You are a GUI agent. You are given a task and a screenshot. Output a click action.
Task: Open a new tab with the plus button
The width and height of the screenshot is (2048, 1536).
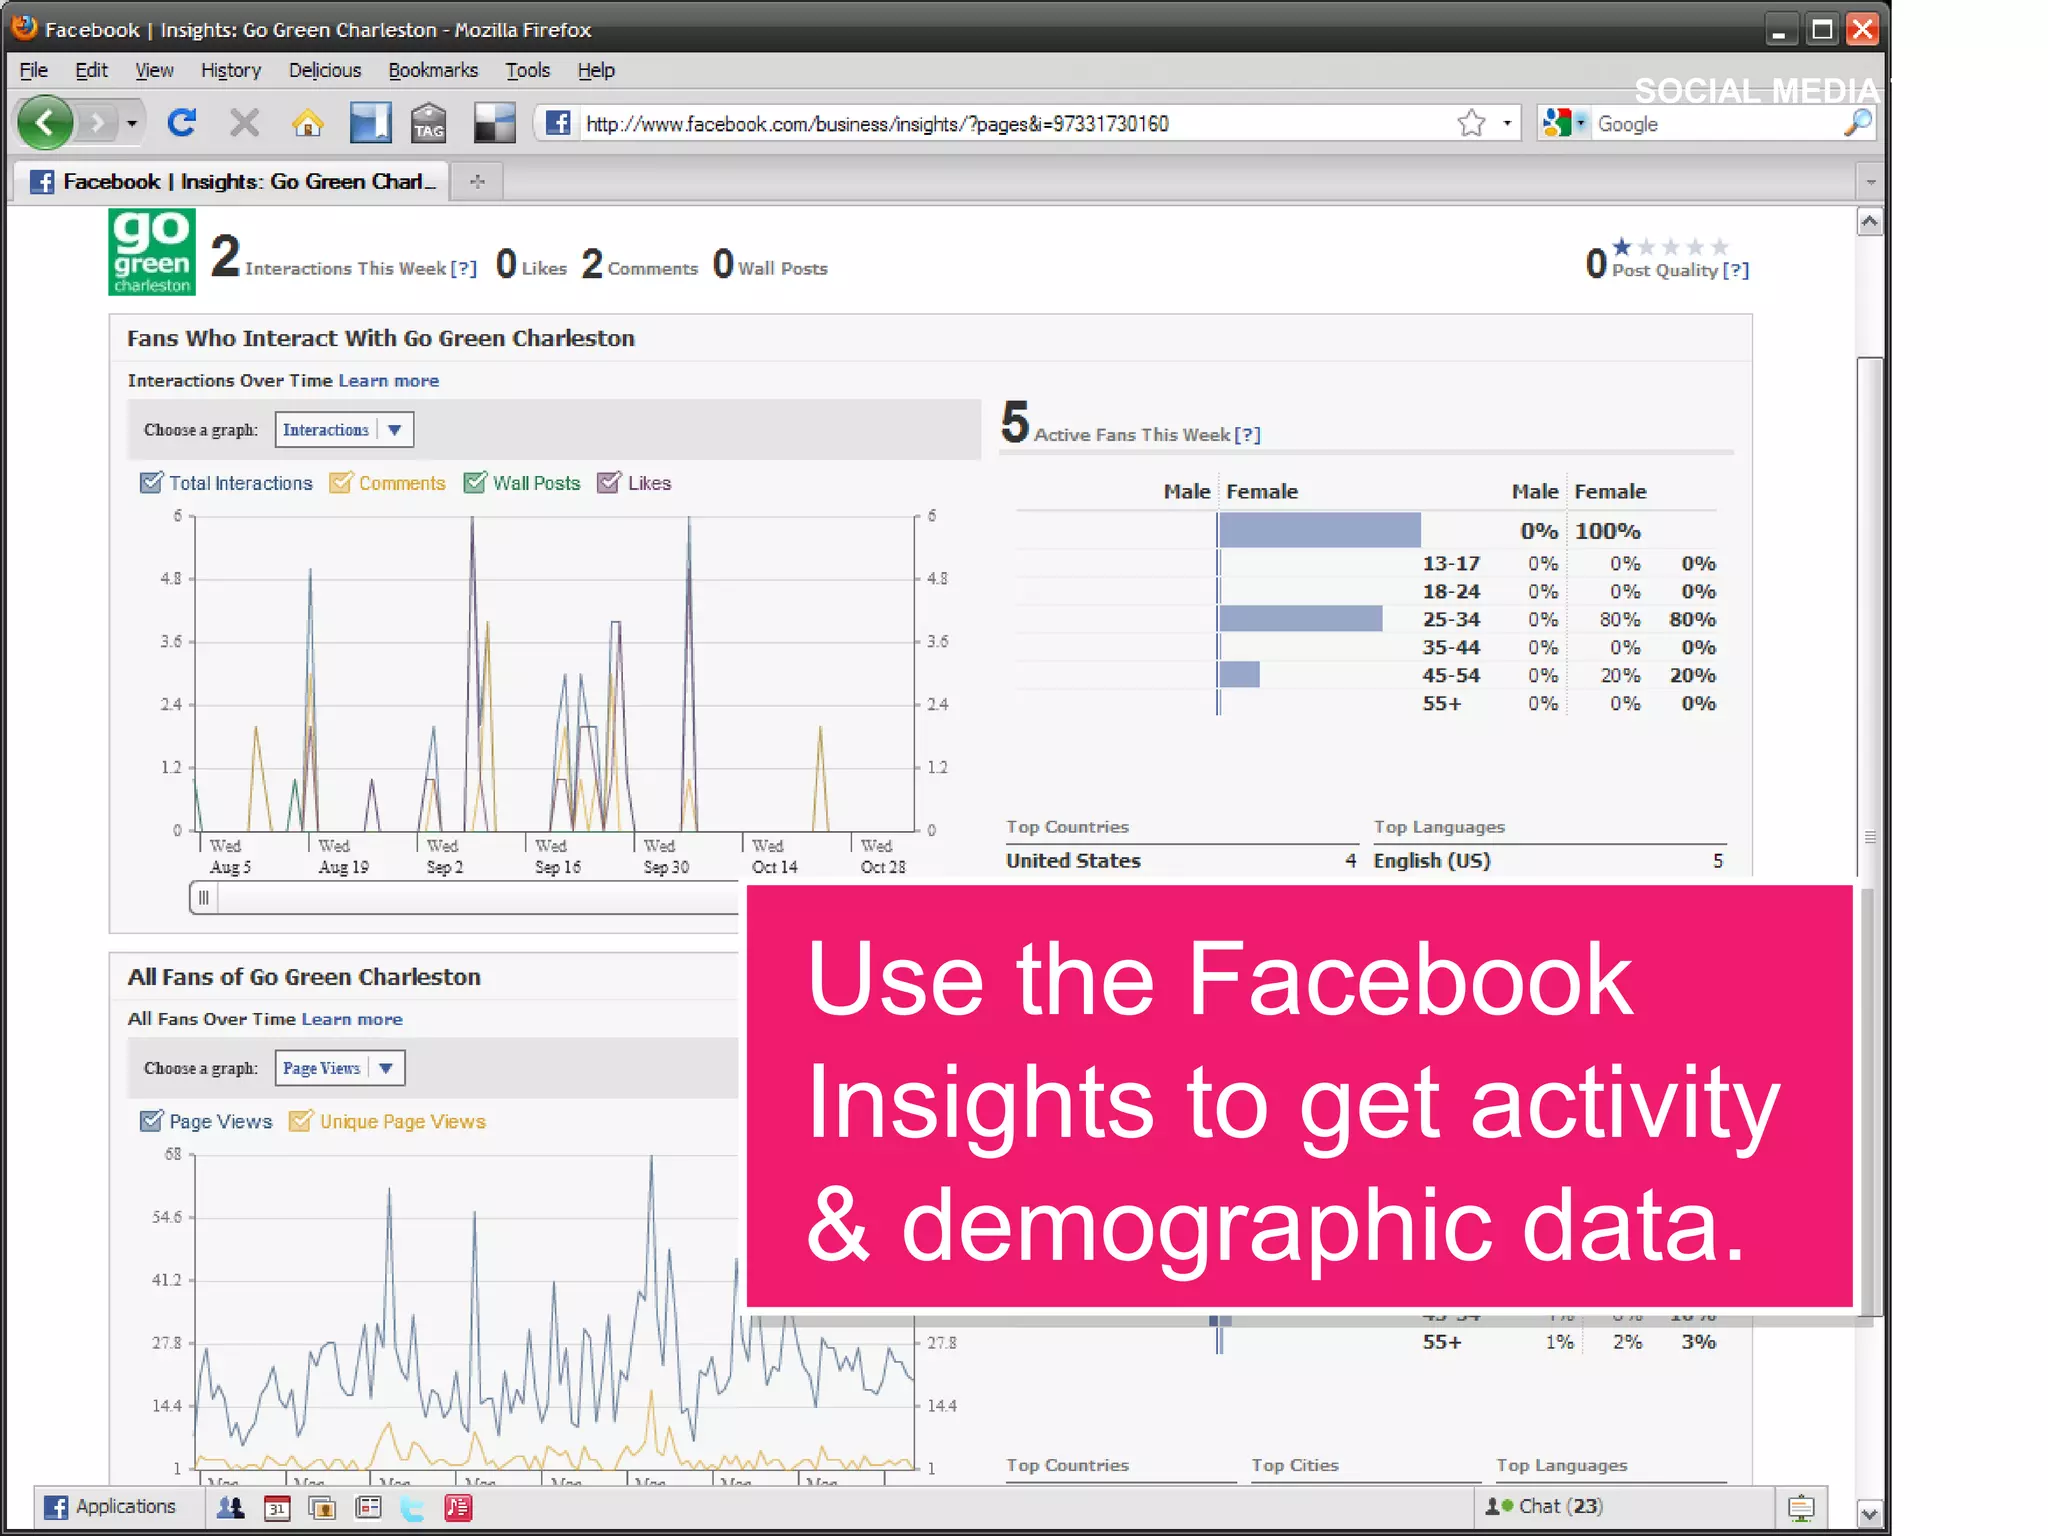tap(477, 181)
